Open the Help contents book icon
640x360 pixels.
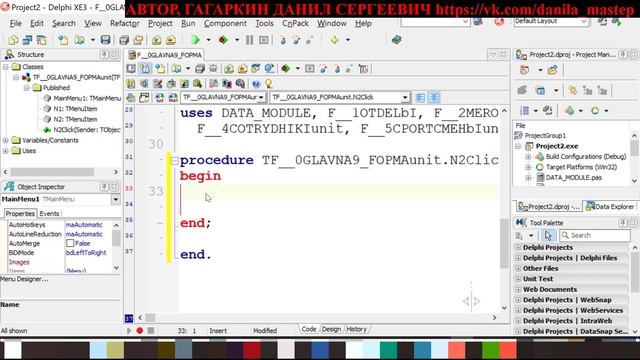[x=396, y=40]
